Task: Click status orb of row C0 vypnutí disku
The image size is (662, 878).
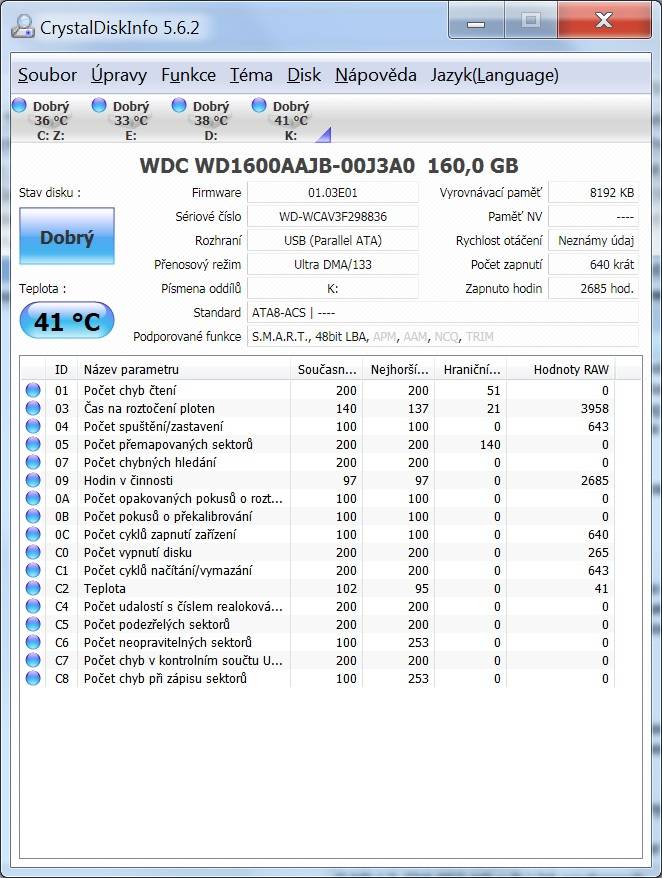Action: pyautogui.click(x=33, y=552)
